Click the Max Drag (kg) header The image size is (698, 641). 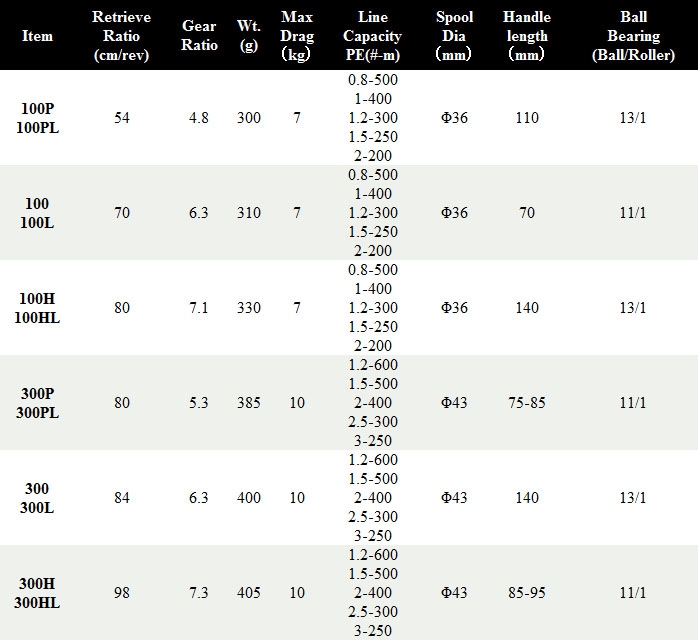297,36
